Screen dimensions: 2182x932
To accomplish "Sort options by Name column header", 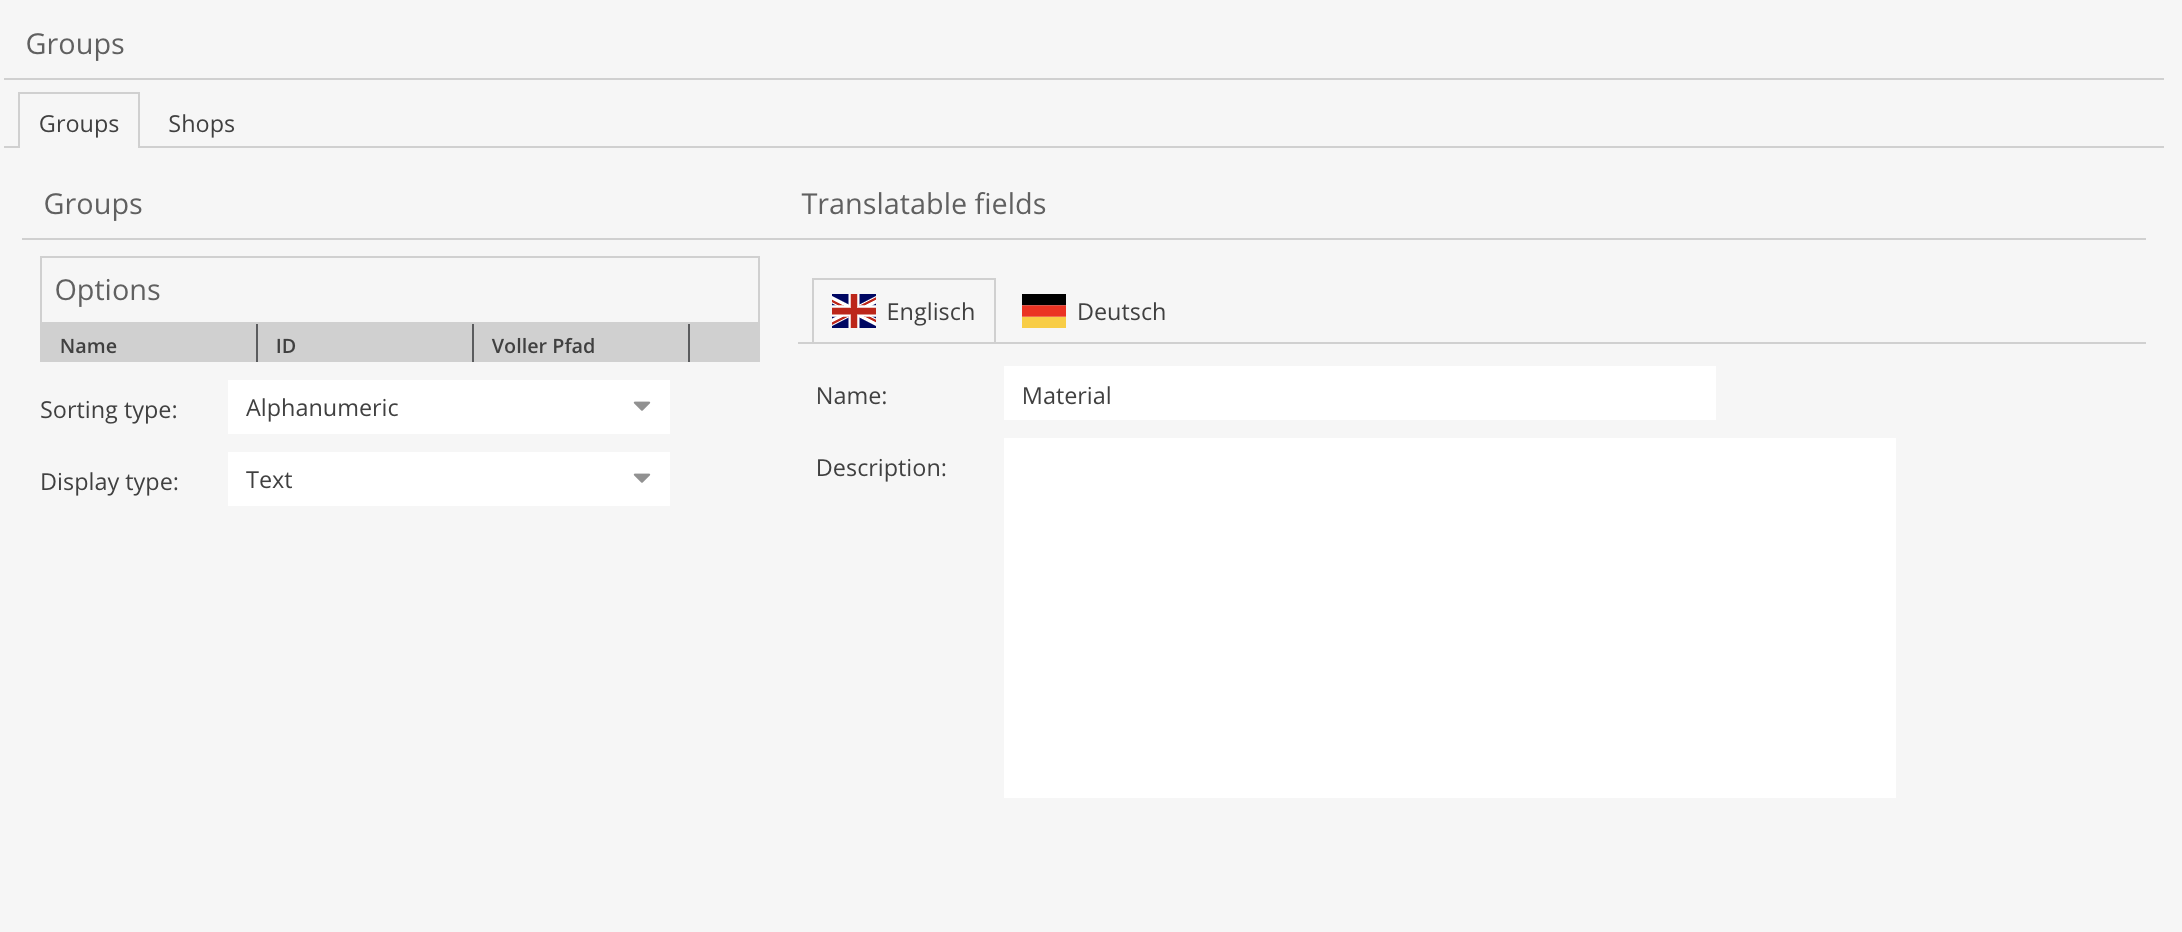I will tap(89, 346).
